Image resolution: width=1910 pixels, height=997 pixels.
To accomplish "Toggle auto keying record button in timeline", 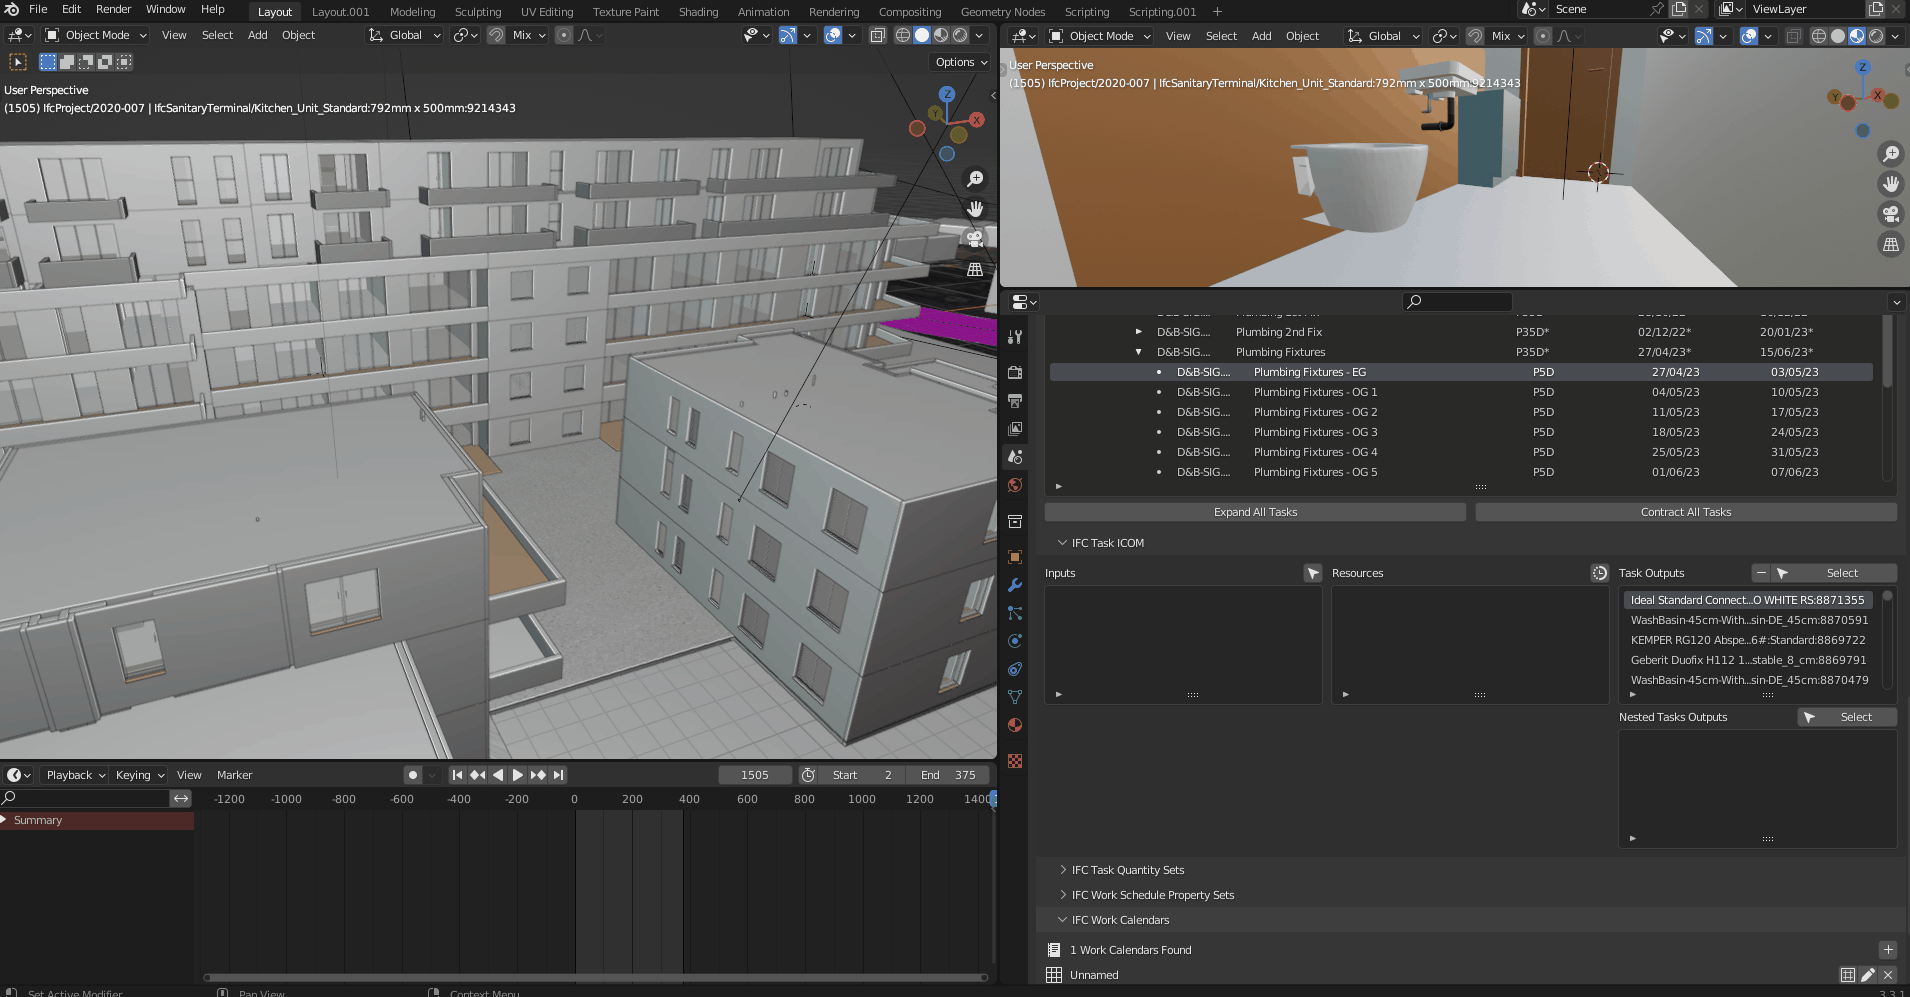I will click(x=413, y=775).
